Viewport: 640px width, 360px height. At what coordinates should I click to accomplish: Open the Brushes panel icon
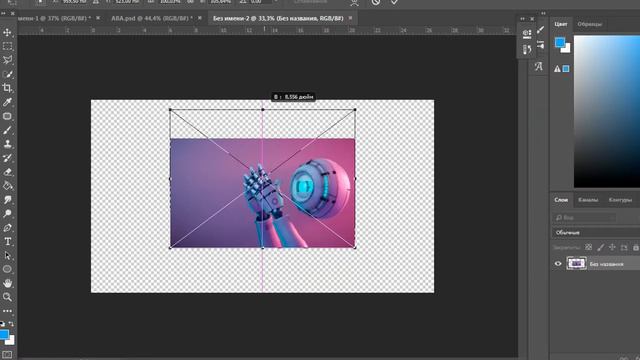pos(540,29)
